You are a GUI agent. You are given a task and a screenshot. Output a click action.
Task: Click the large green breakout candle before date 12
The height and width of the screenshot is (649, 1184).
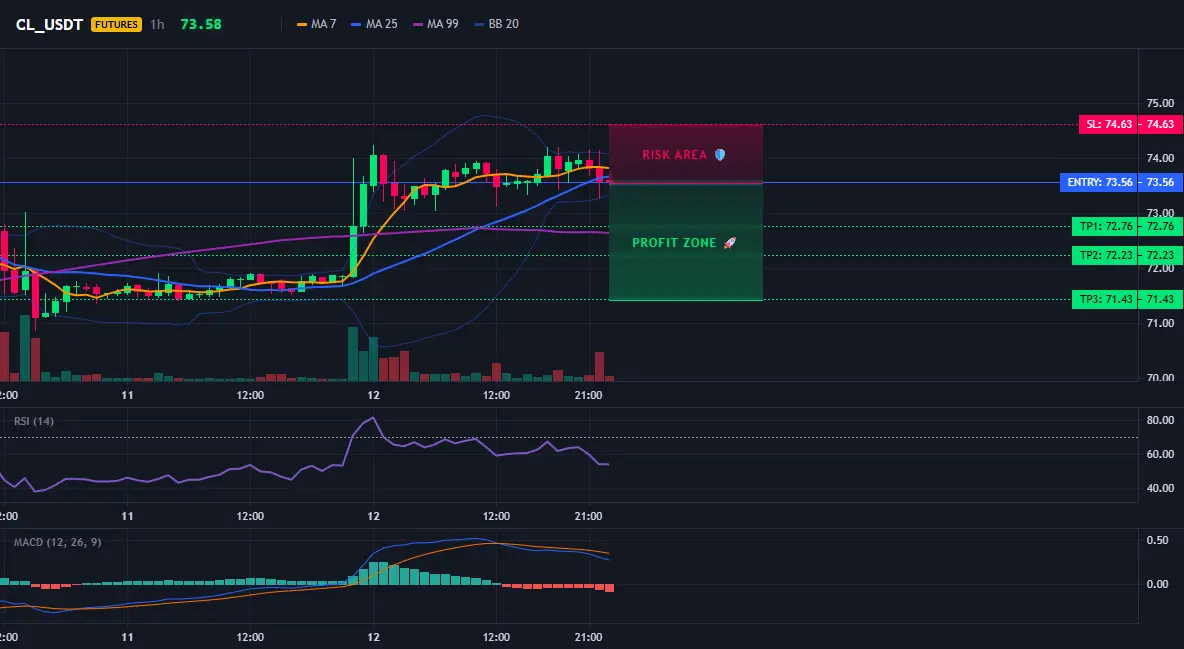pos(353,251)
